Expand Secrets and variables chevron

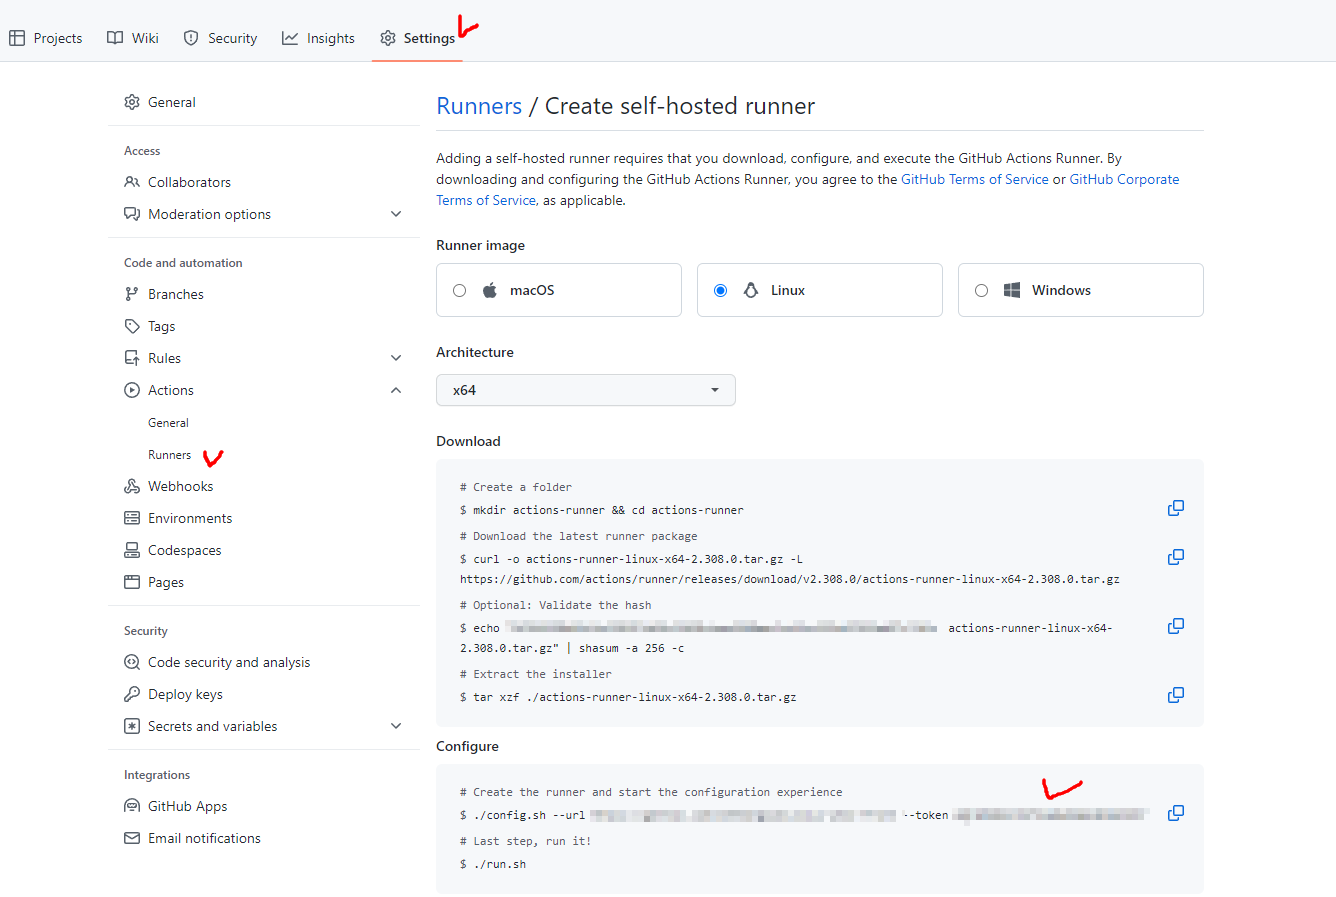pos(396,726)
